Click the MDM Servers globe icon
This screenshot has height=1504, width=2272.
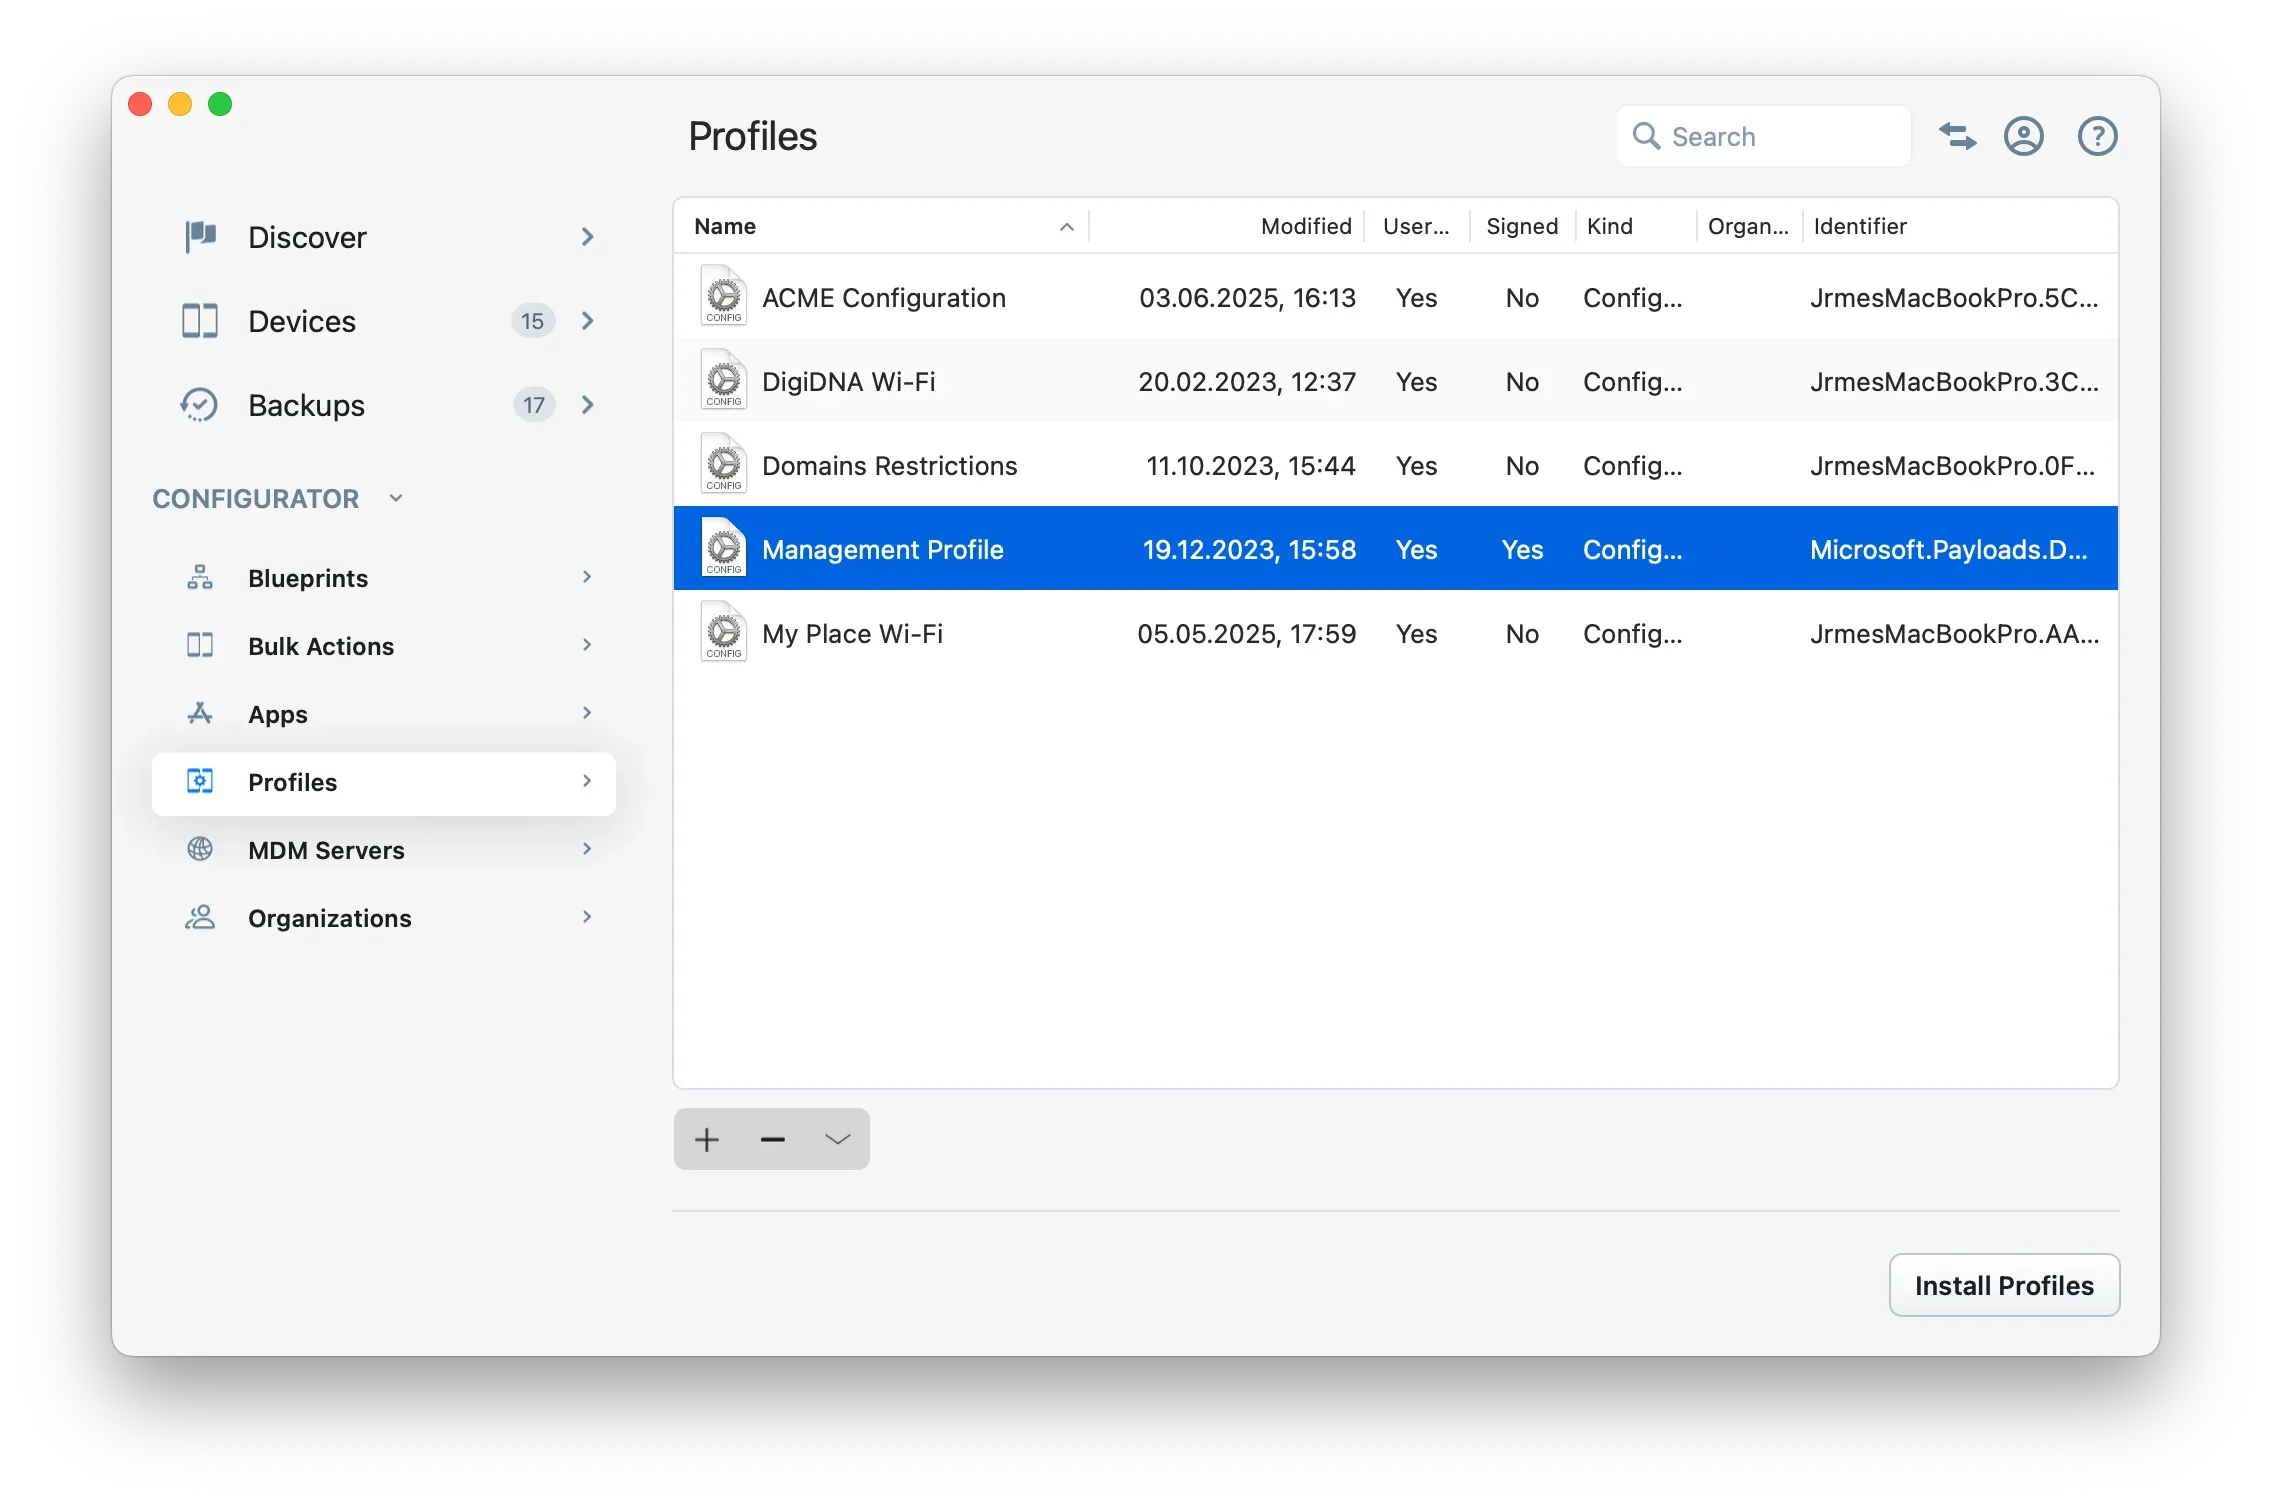point(199,850)
